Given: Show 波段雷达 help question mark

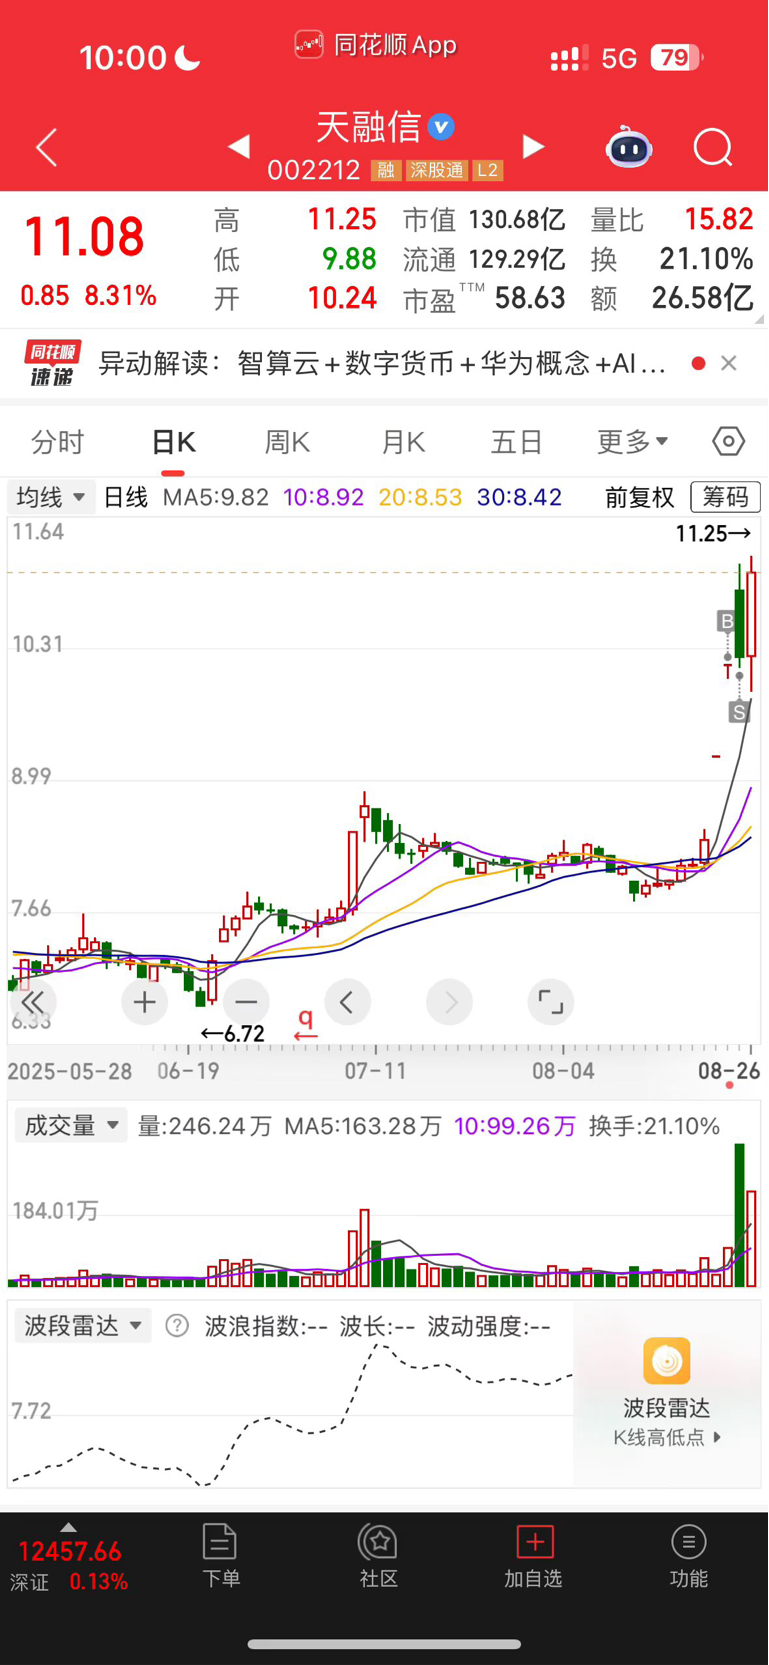Looking at the screenshot, I should 177,1326.
